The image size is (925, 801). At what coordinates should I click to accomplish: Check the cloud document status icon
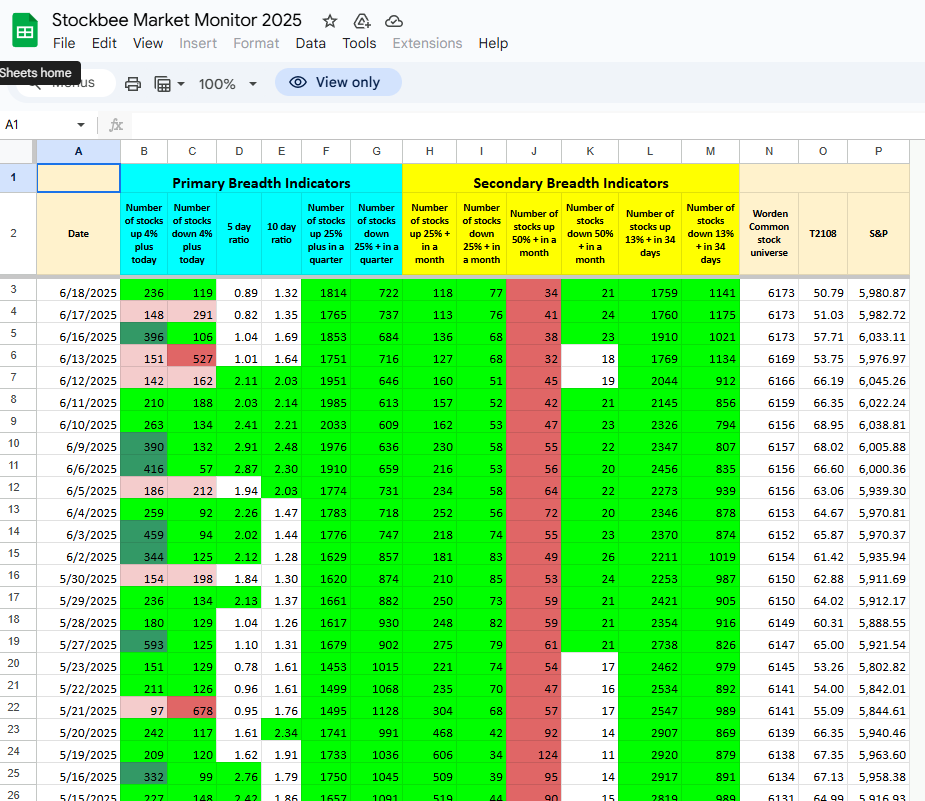(x=393, y=22)
